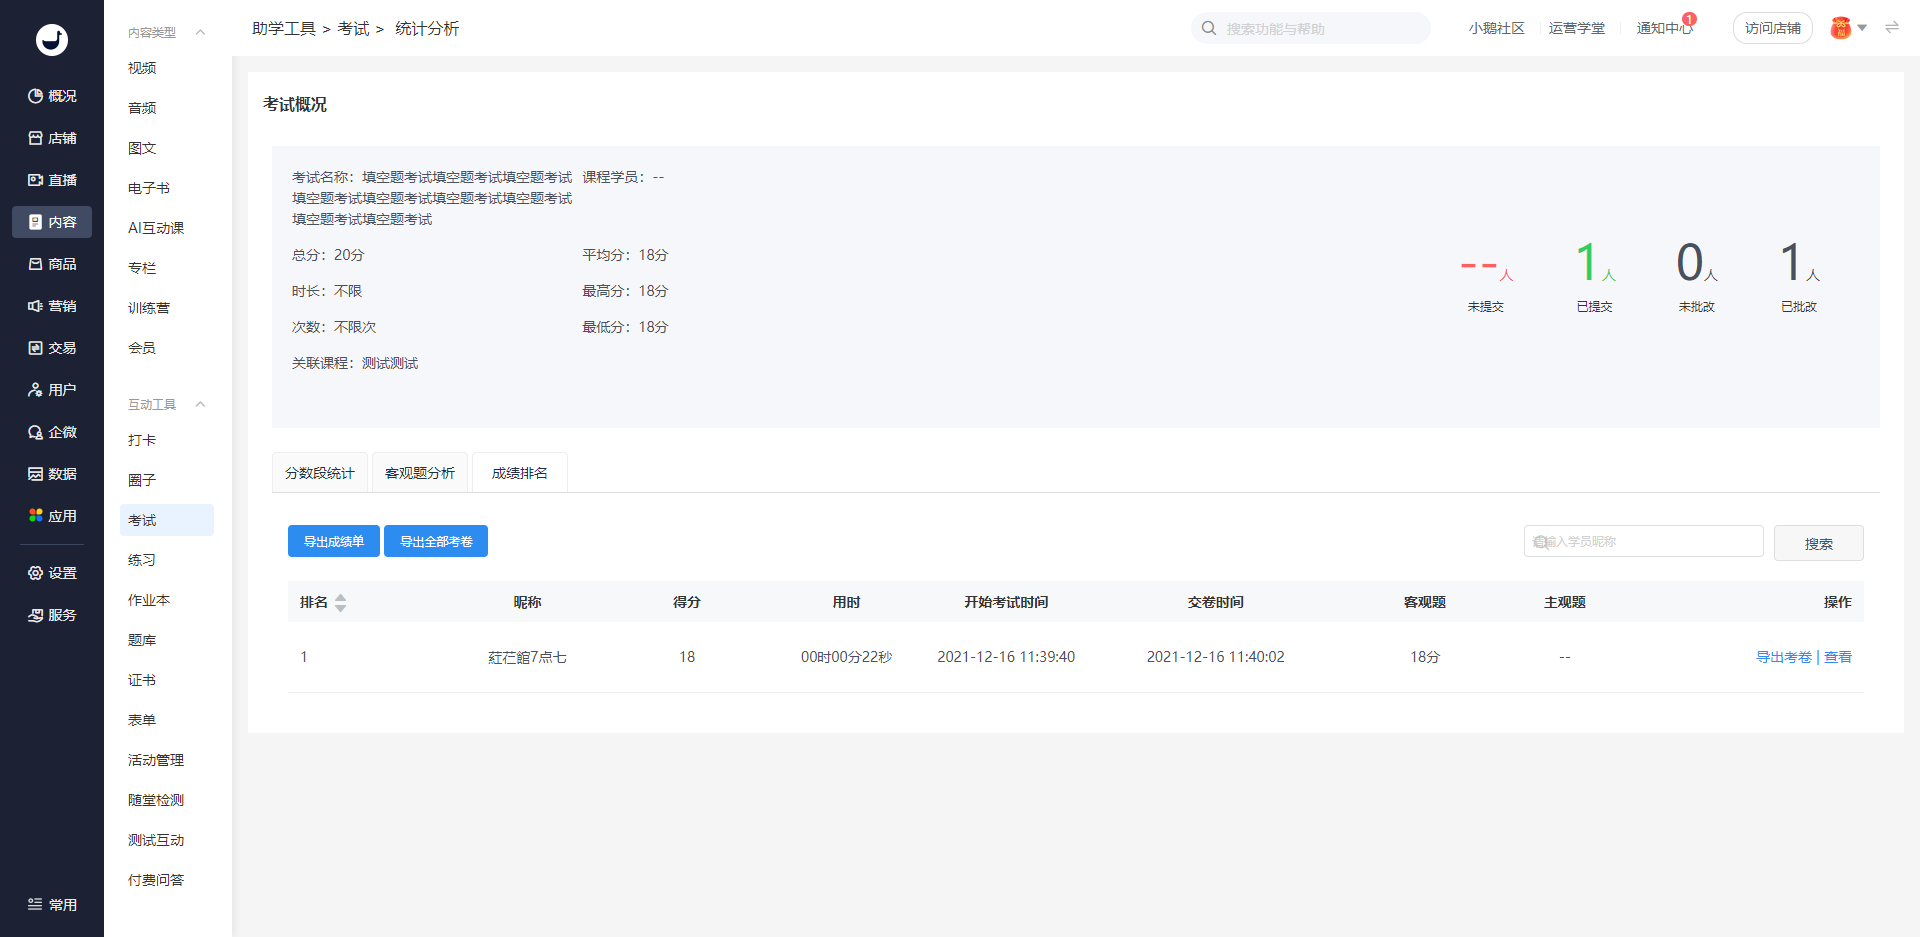Click the switch arrows icon at top right

click(x=1891, y=28)
